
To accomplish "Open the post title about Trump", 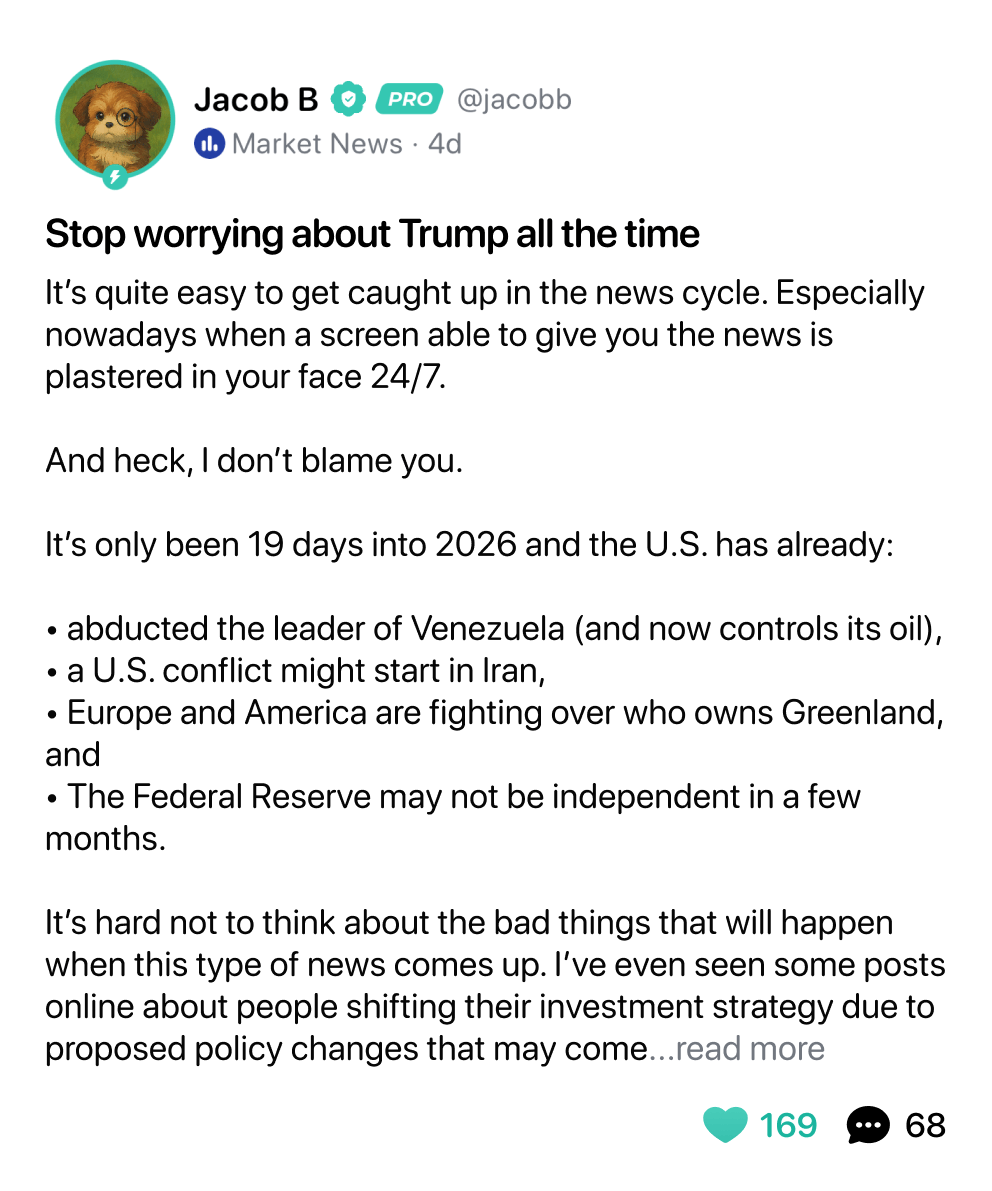I will point(372,234).
